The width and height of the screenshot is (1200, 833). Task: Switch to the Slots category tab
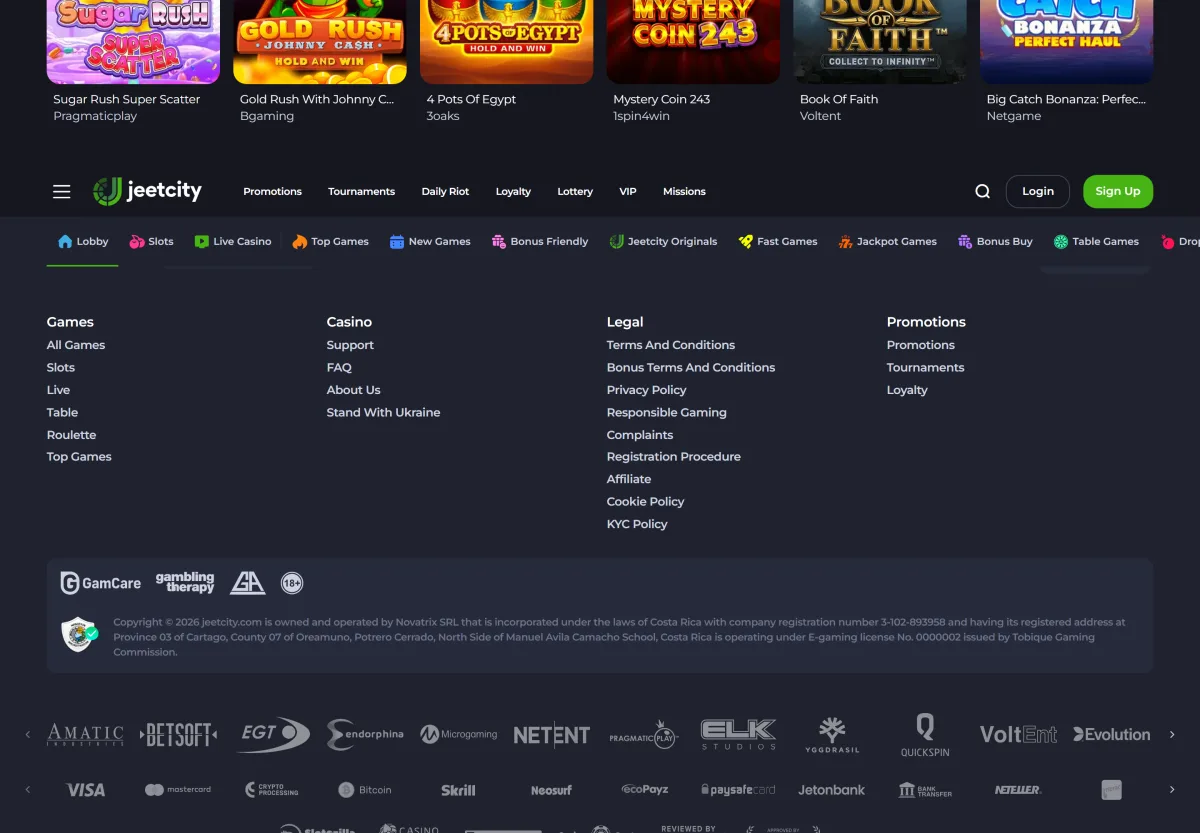pyautogui.click(x=151, y=241)
